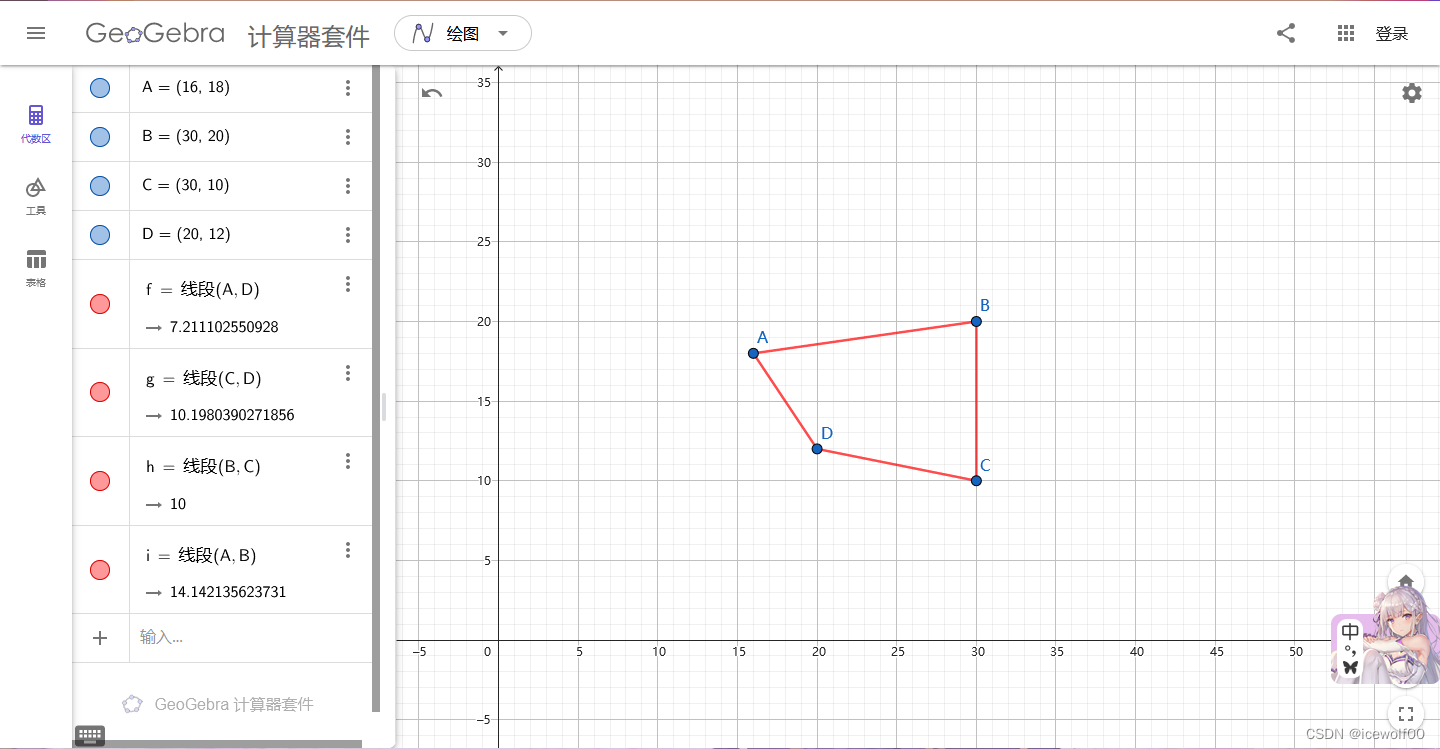
Task: Click the f = 线段(A, D) definition
Action: click(202, 290)
